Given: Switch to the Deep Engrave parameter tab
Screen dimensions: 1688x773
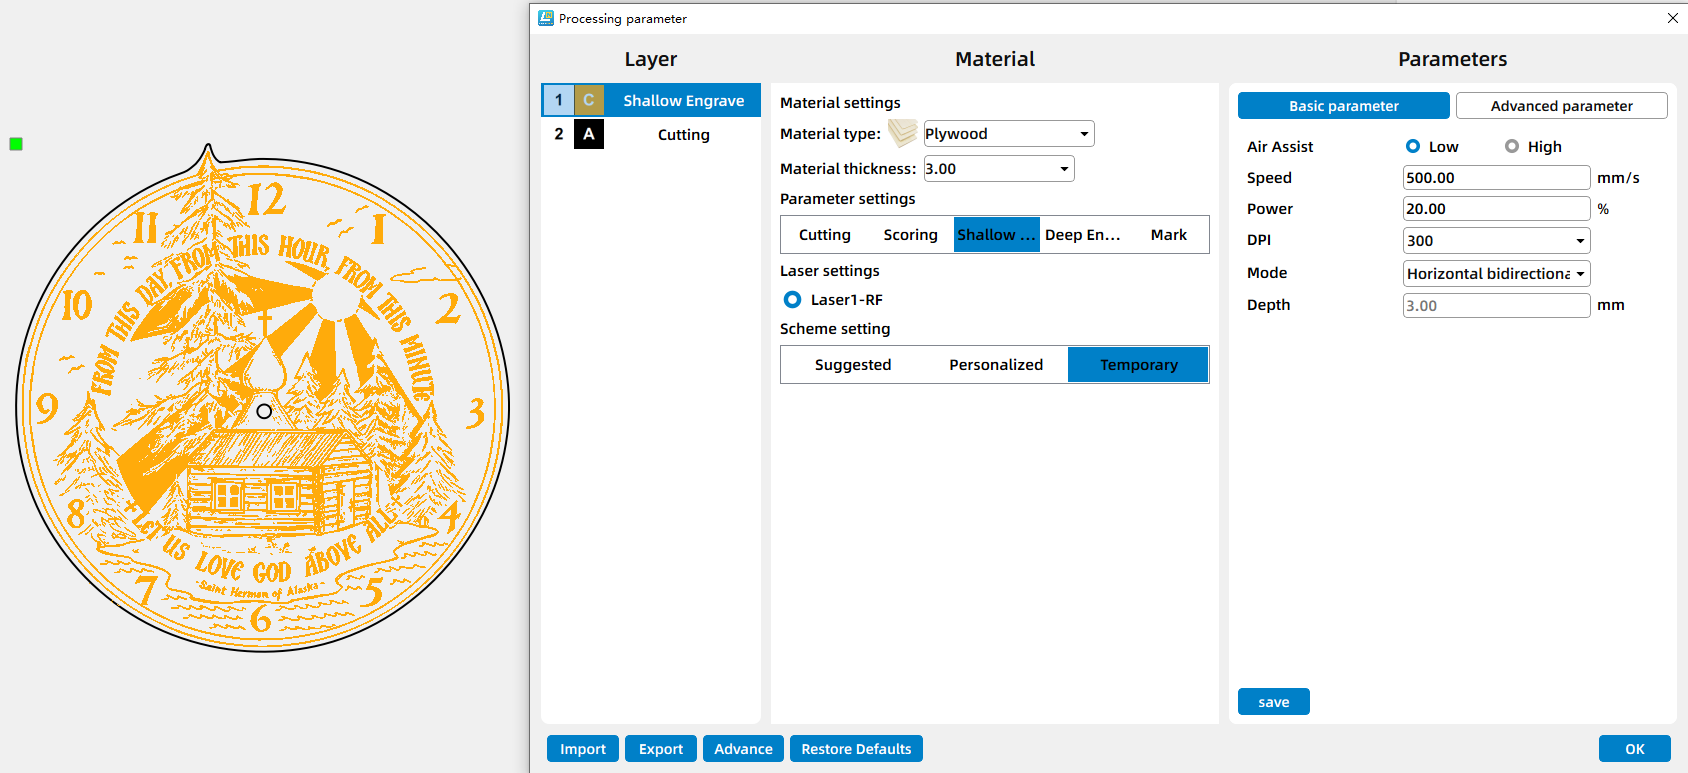Looking at the screenshot, I should [1082, 235].
